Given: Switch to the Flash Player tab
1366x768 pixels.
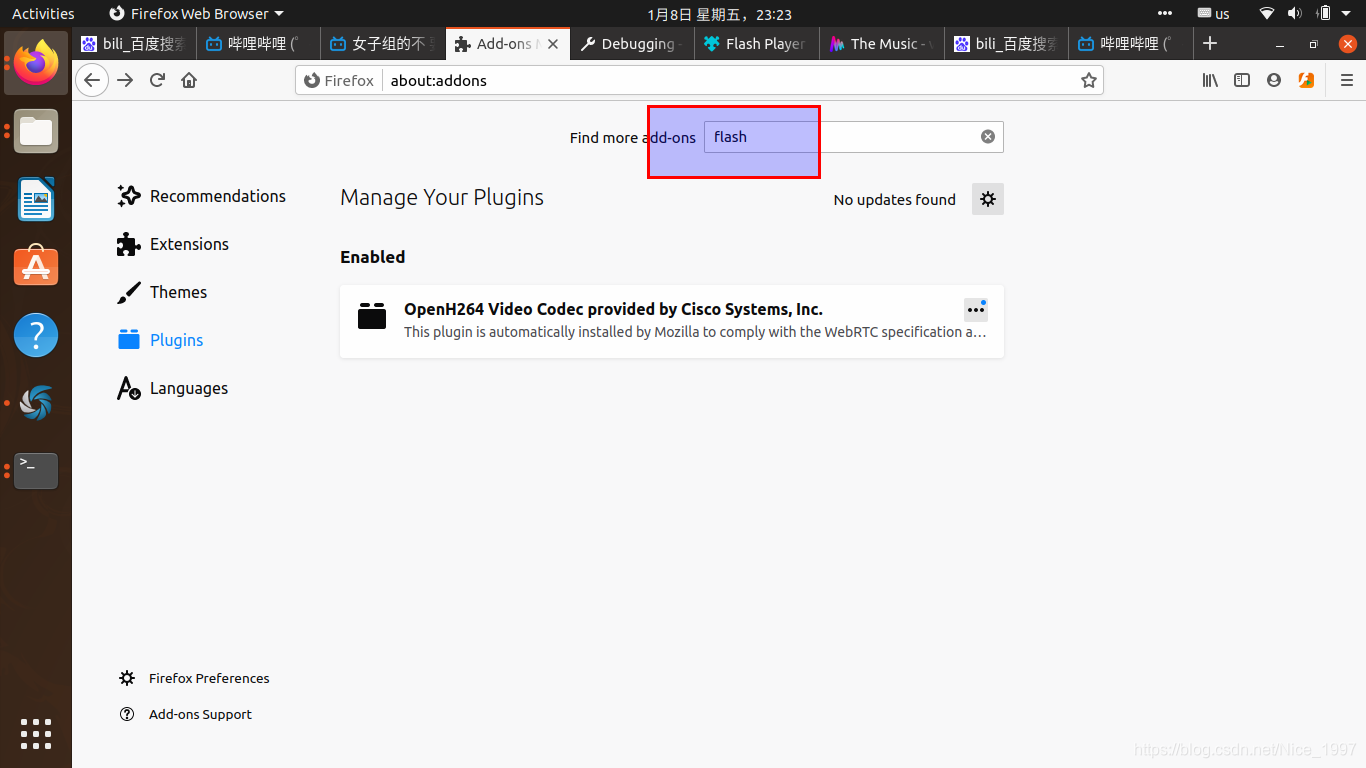Looking at the screenshot, I should click(757, 44).
